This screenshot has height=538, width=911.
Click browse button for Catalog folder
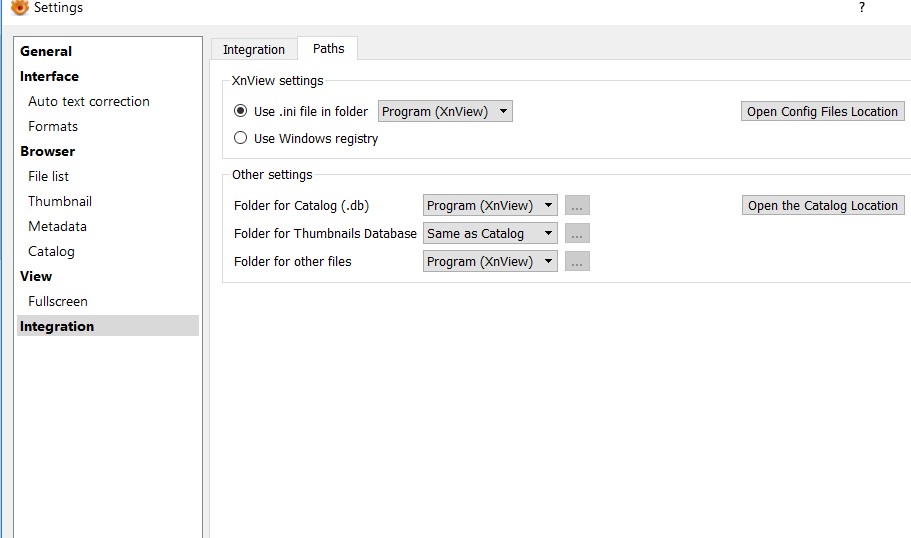(577, 206)
